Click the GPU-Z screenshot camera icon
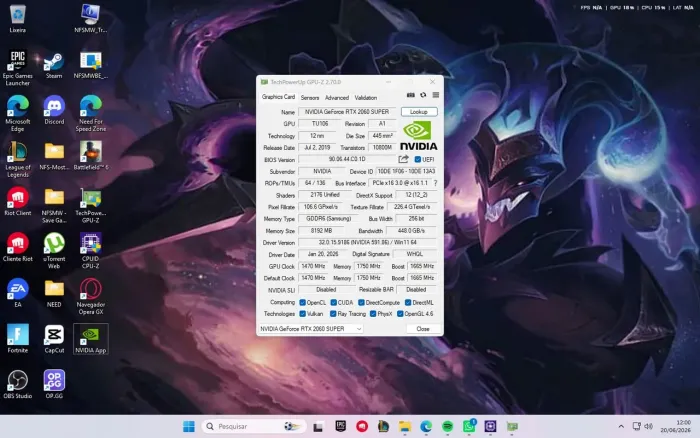 411,95
